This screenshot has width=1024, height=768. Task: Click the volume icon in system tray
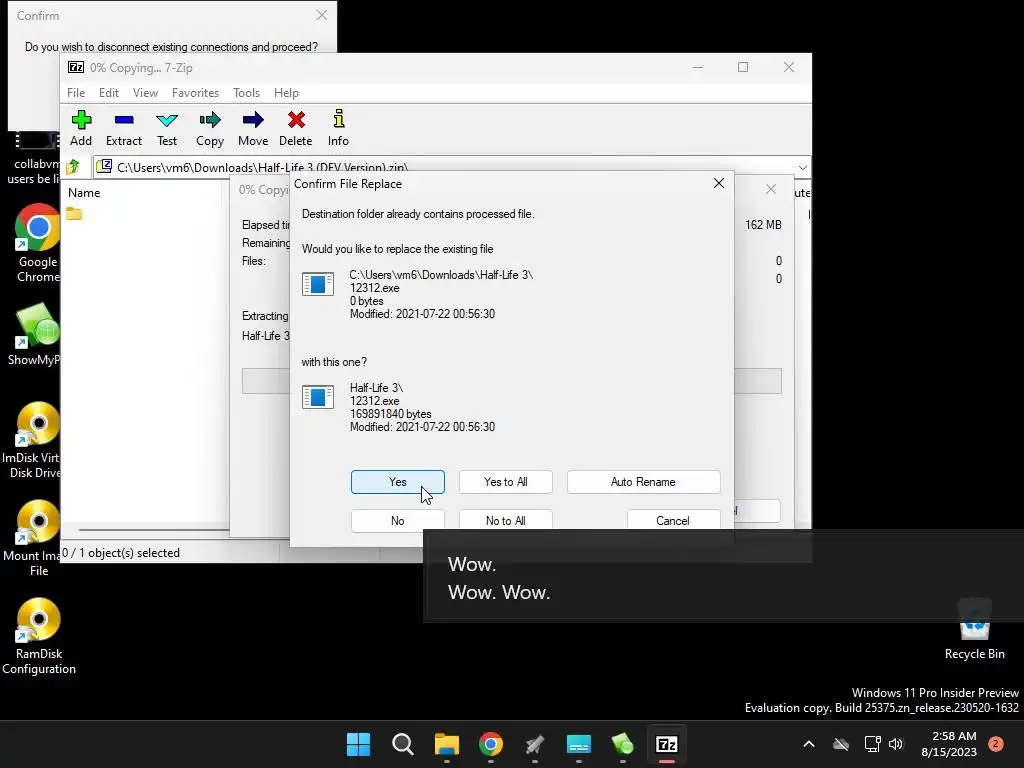(x=896, y=744)
